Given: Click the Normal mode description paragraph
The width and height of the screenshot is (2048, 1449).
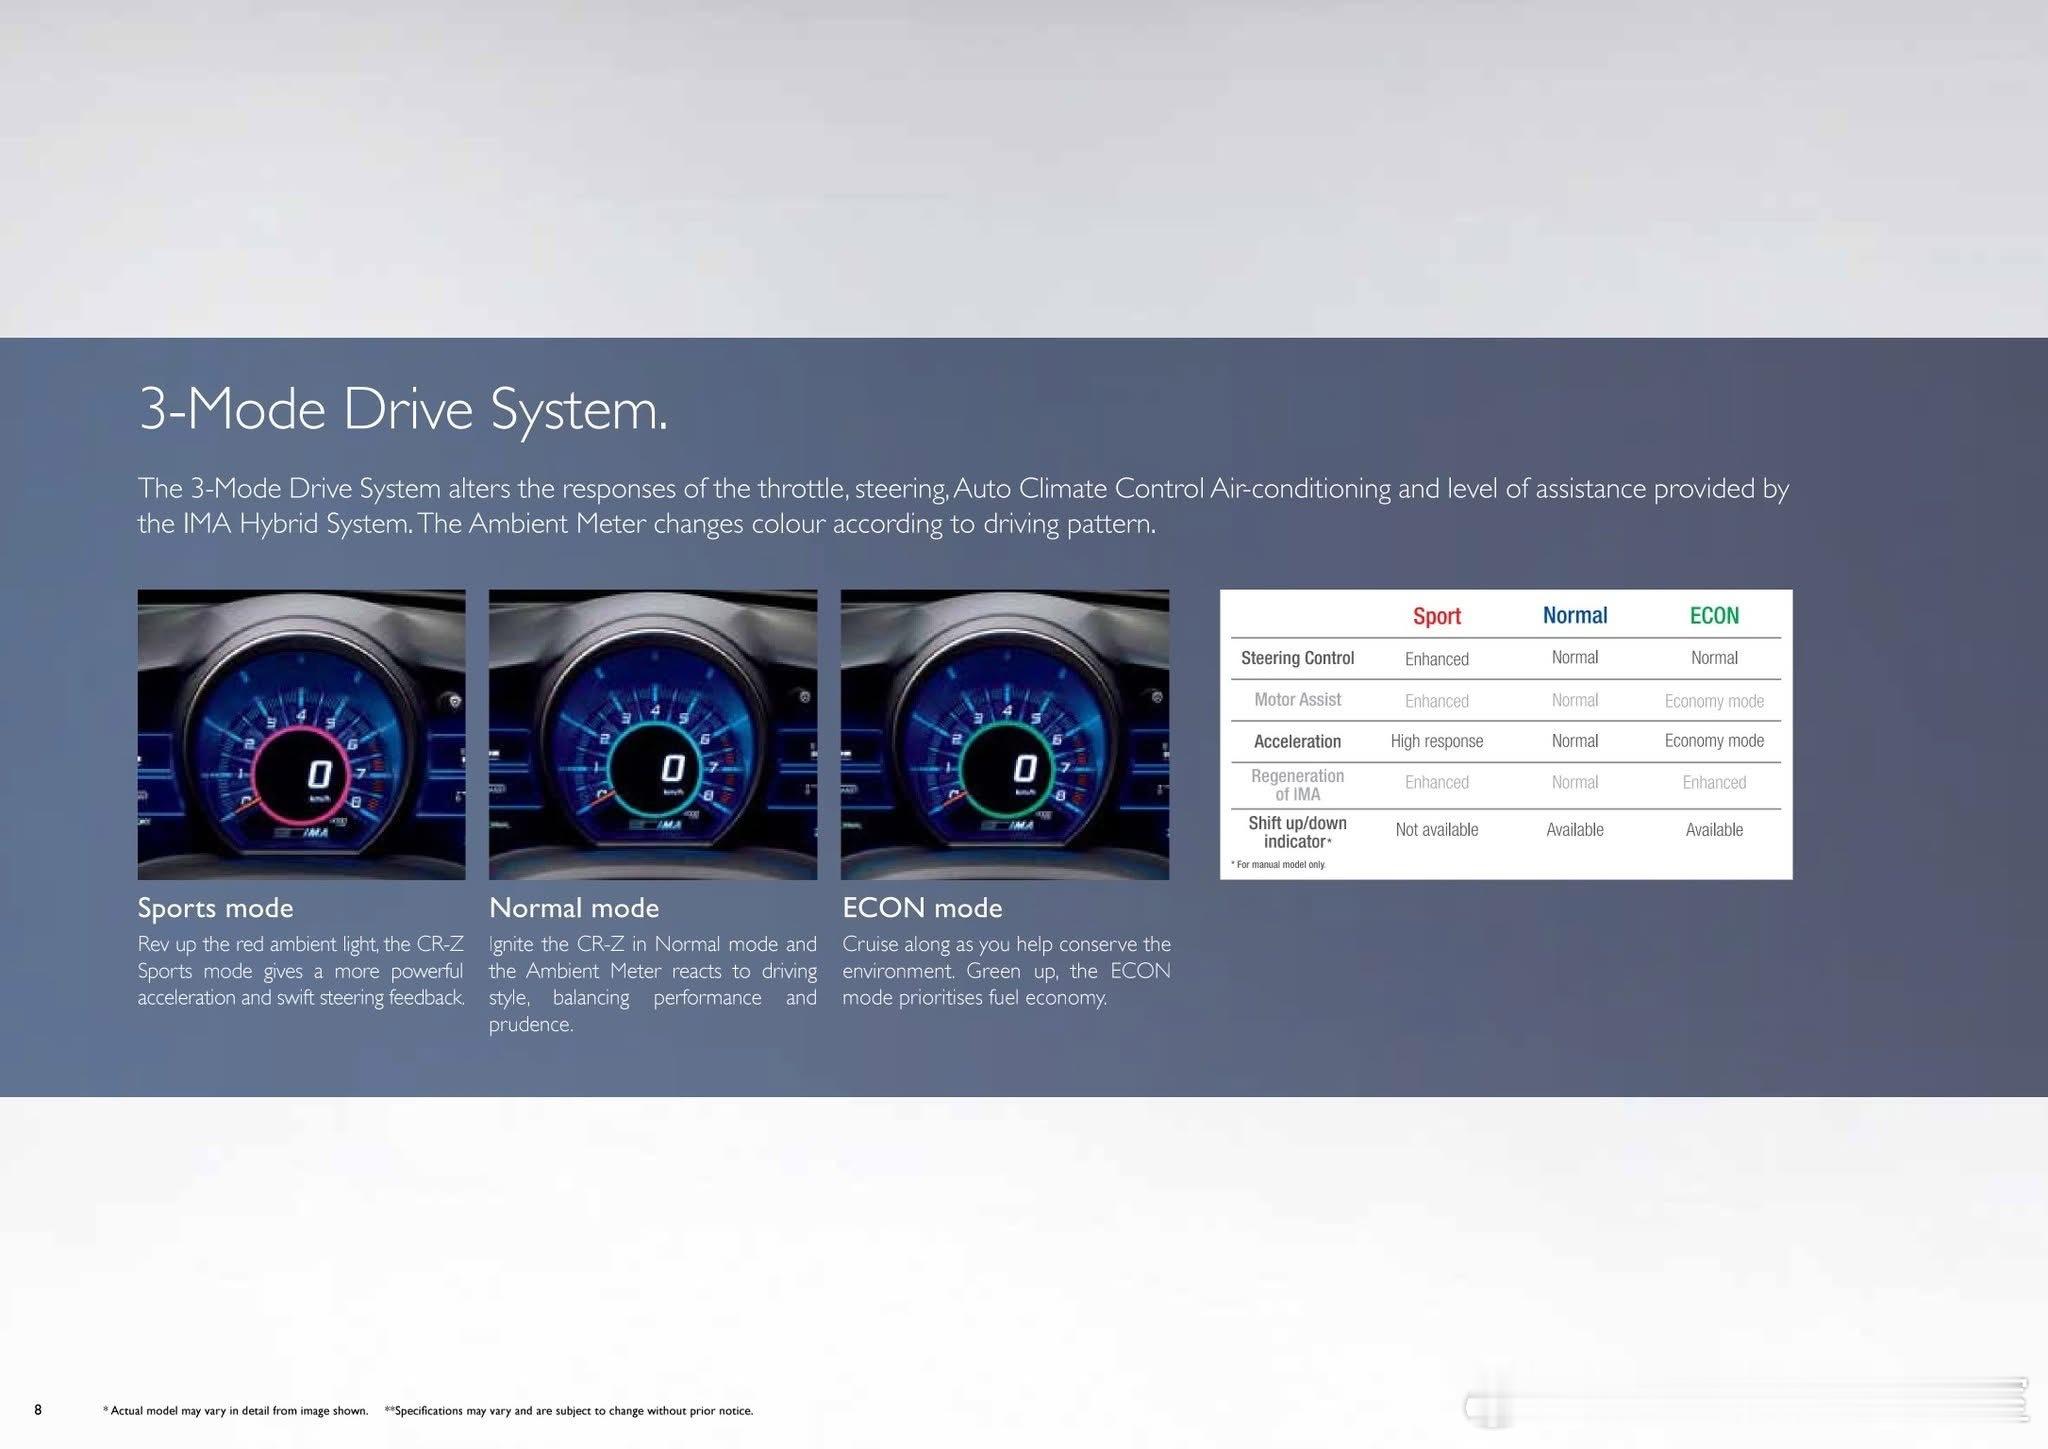Looking at the screenshot, I should tap(653, 984).
